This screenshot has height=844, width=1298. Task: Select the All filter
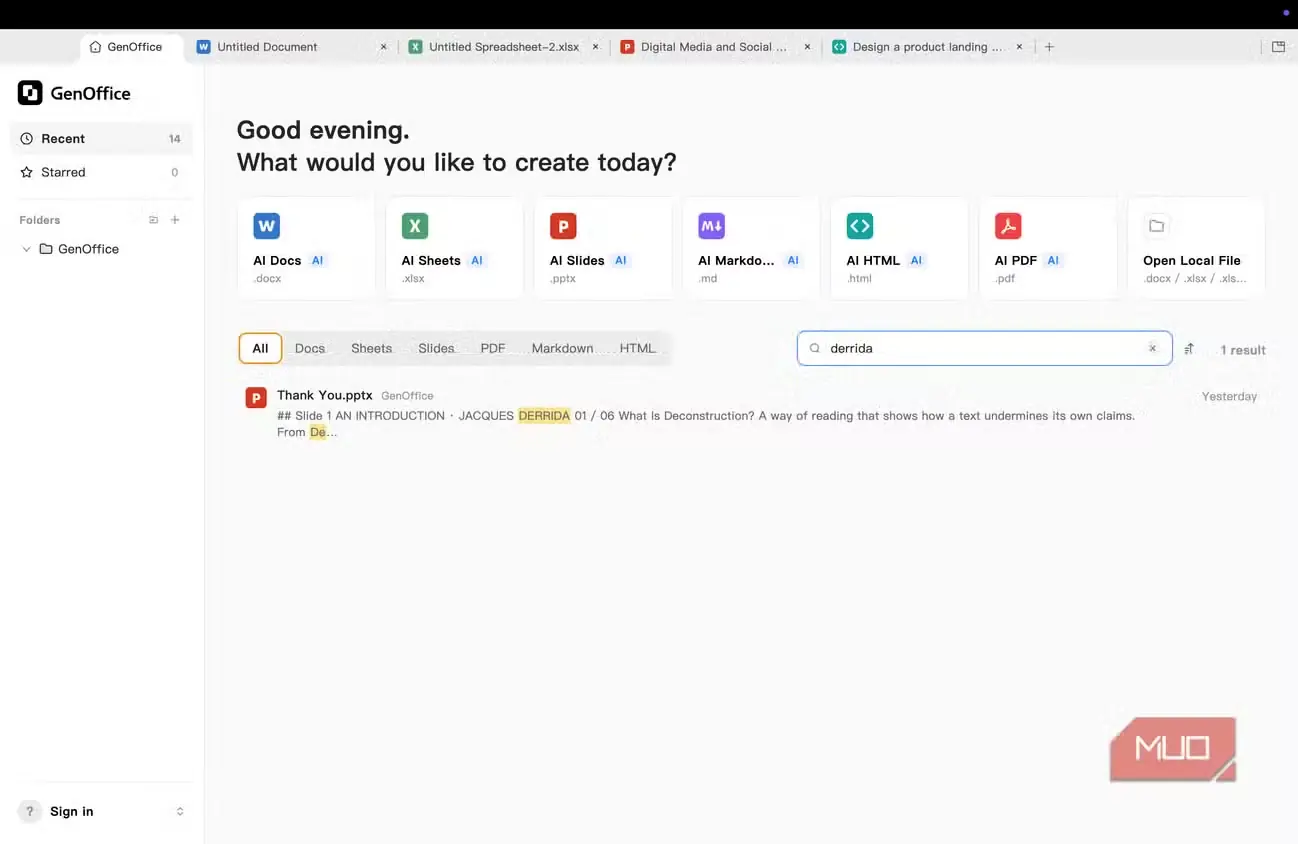pos(260,348)
